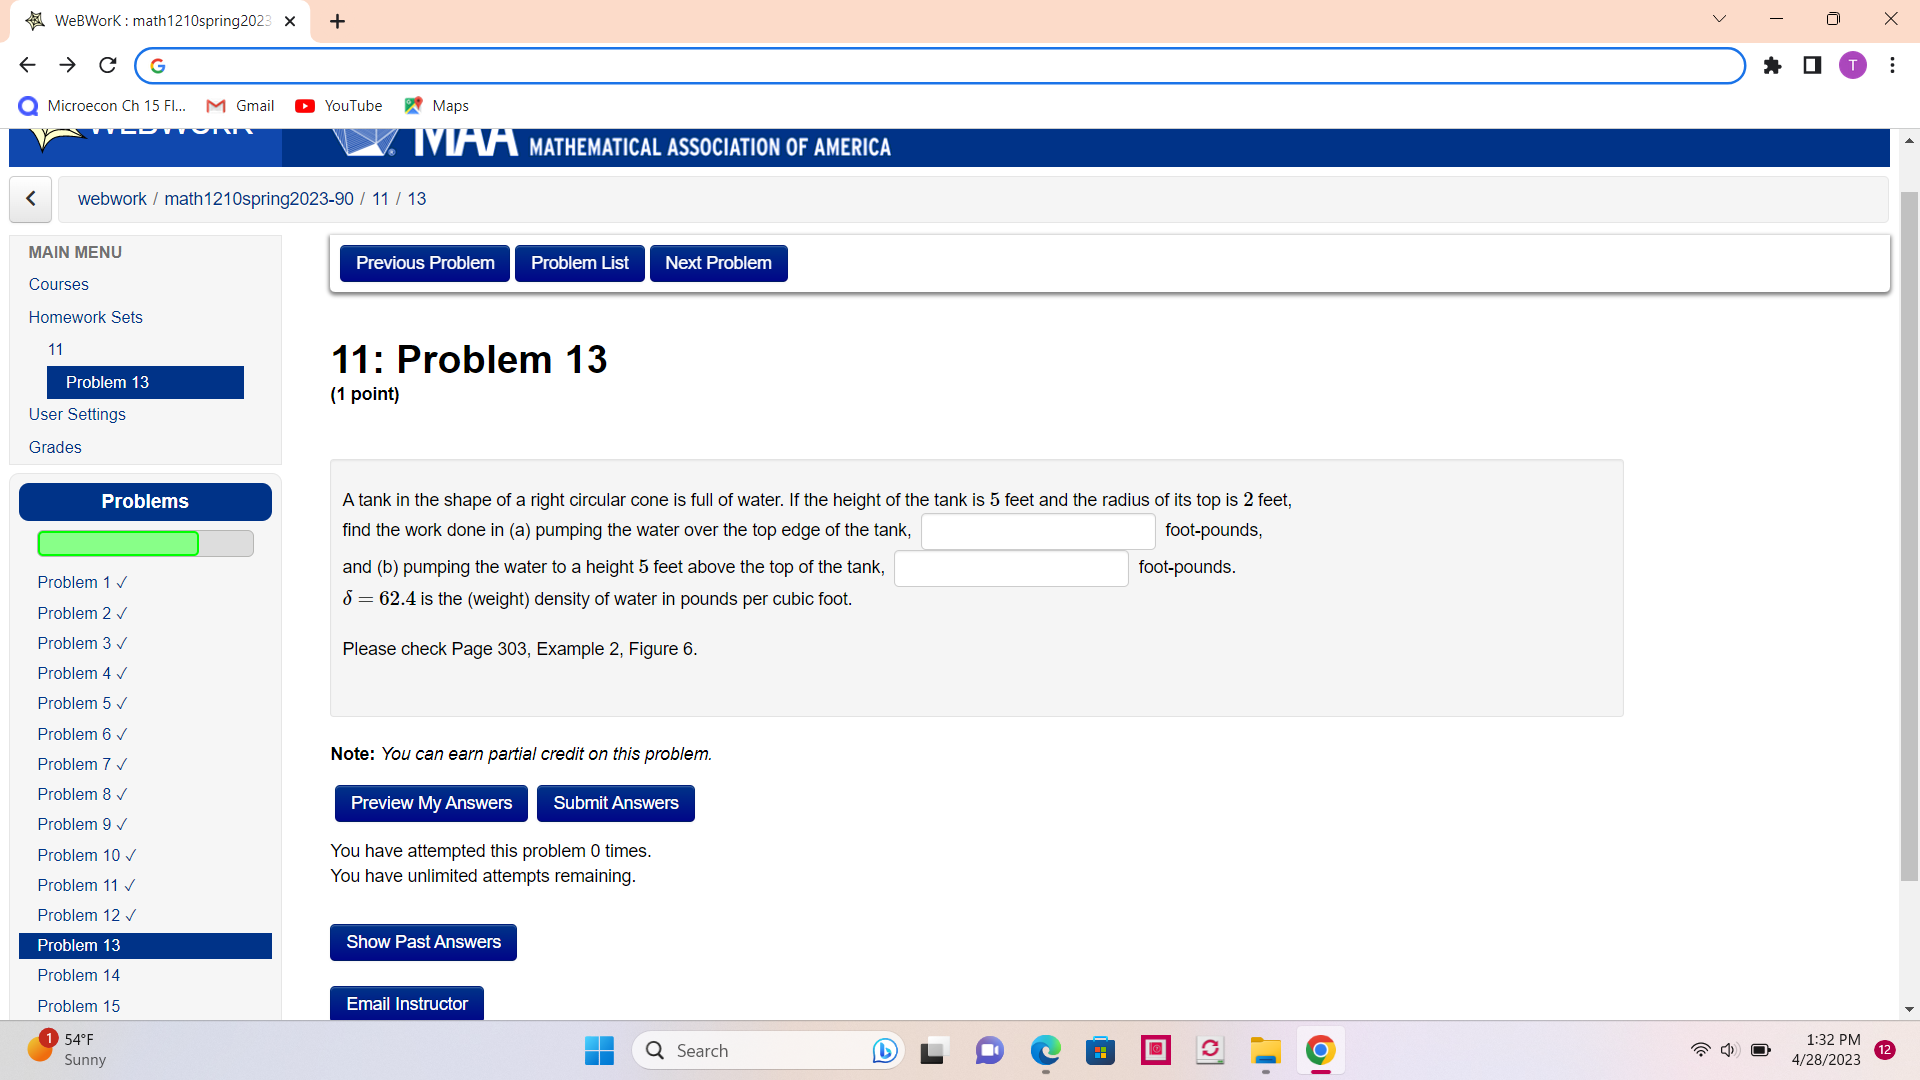Open the Problem List page
Viewport: 1920px width, 1080px height.
(x=579, y=263)
